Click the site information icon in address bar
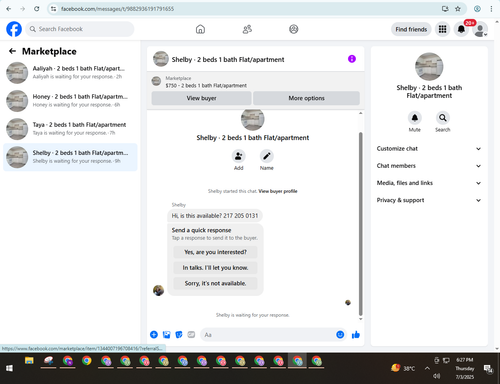500x384 pixels. click(x=53, y=9)
